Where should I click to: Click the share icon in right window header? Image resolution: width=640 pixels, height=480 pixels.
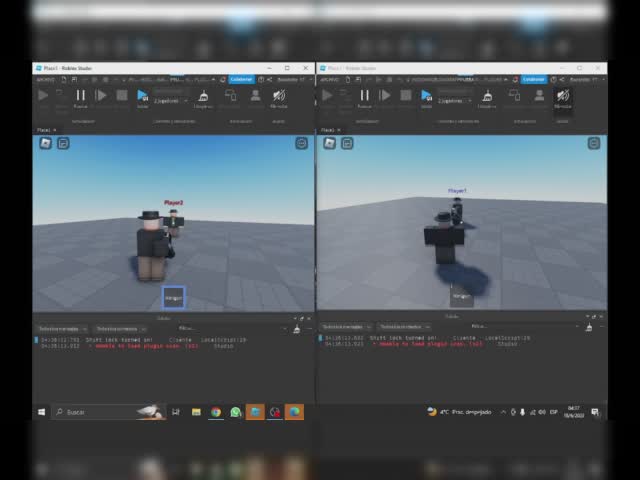click(562, 80)
